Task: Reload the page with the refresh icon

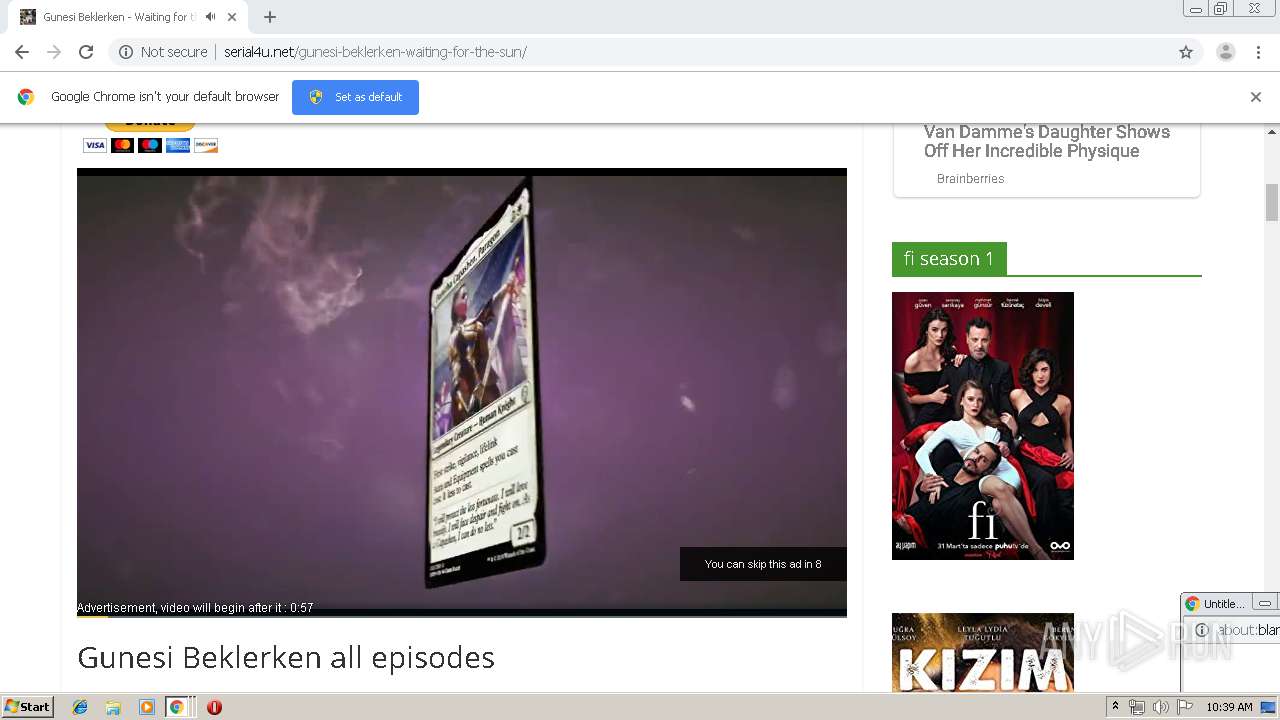Action: [x=86, y=52]
